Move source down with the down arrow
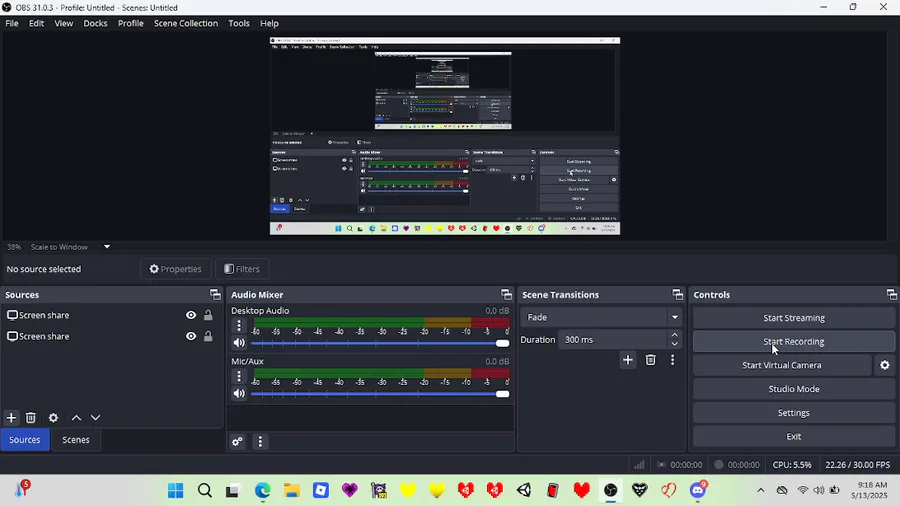The width and height of the screenshot is (900, 506). pos(95,418)
